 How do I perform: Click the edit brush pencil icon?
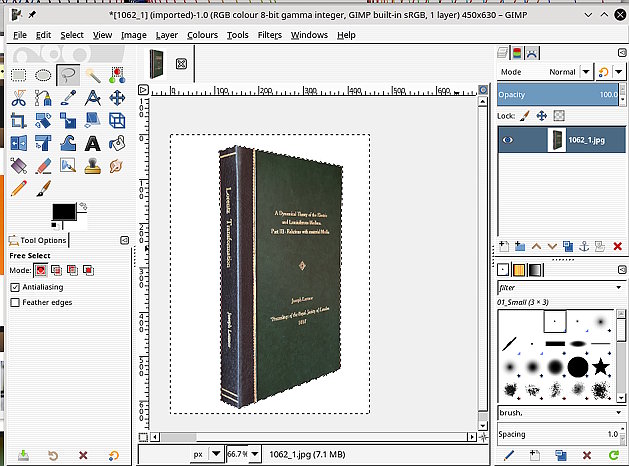[509, 455]
